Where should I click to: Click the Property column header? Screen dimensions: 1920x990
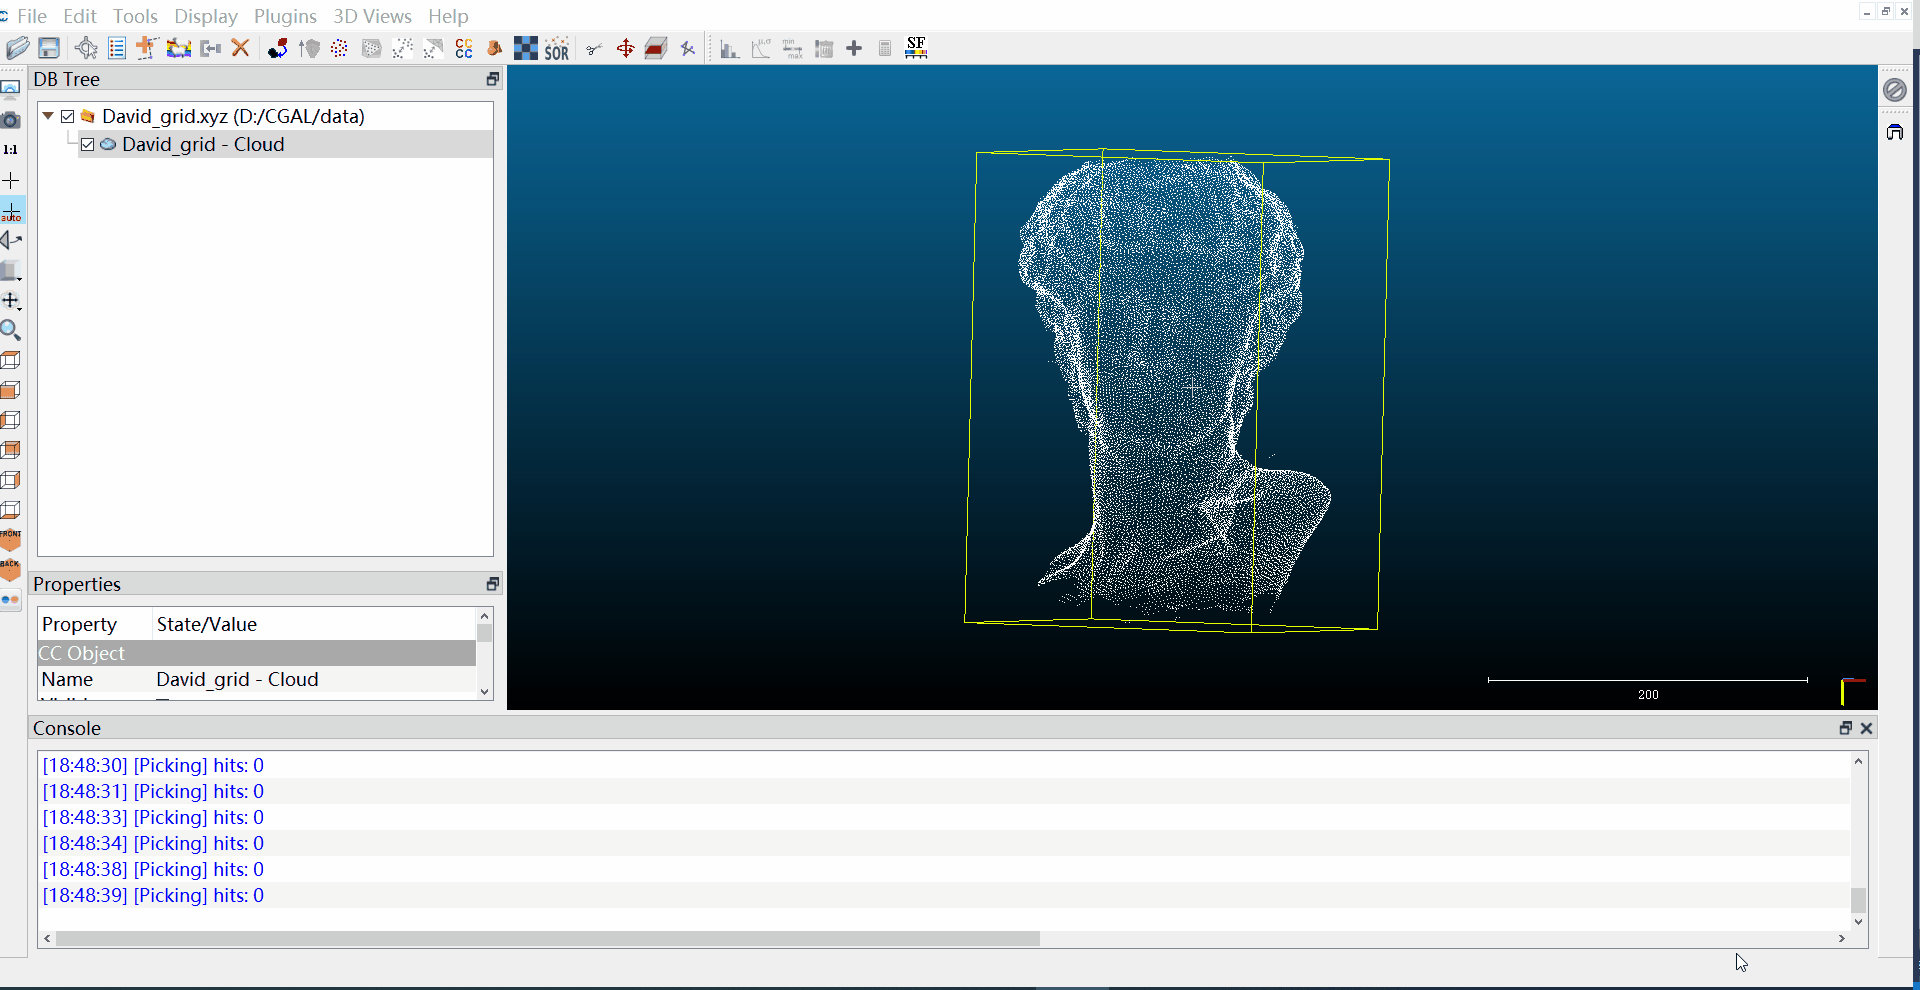(x=80, y=624)
